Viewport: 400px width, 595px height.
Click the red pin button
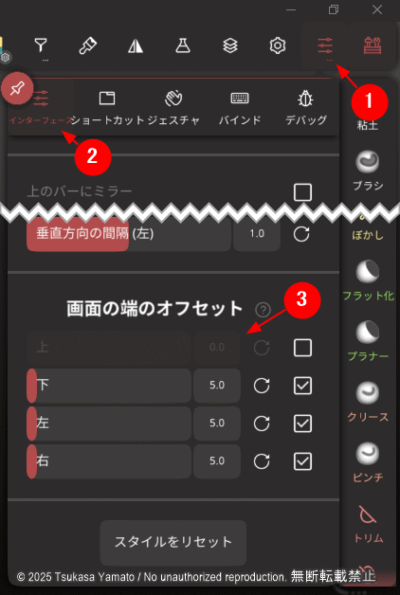click(x=17, y=89)
